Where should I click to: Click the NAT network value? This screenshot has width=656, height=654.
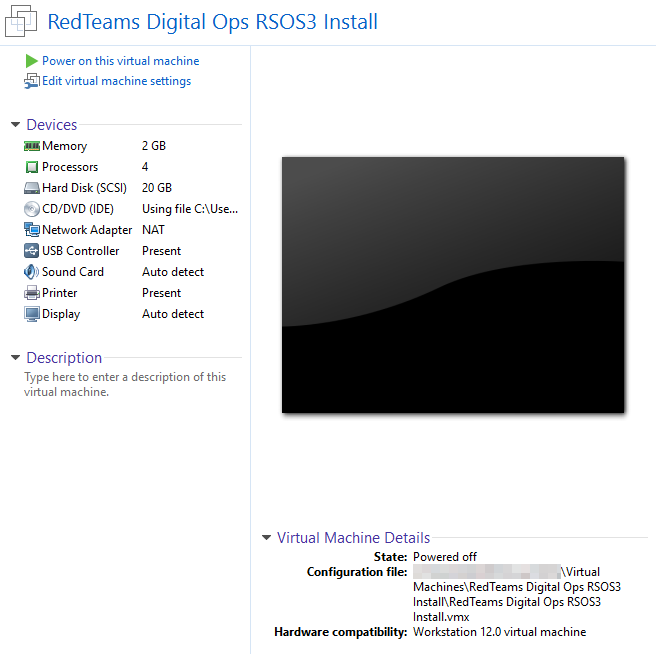tap(154, 230)
